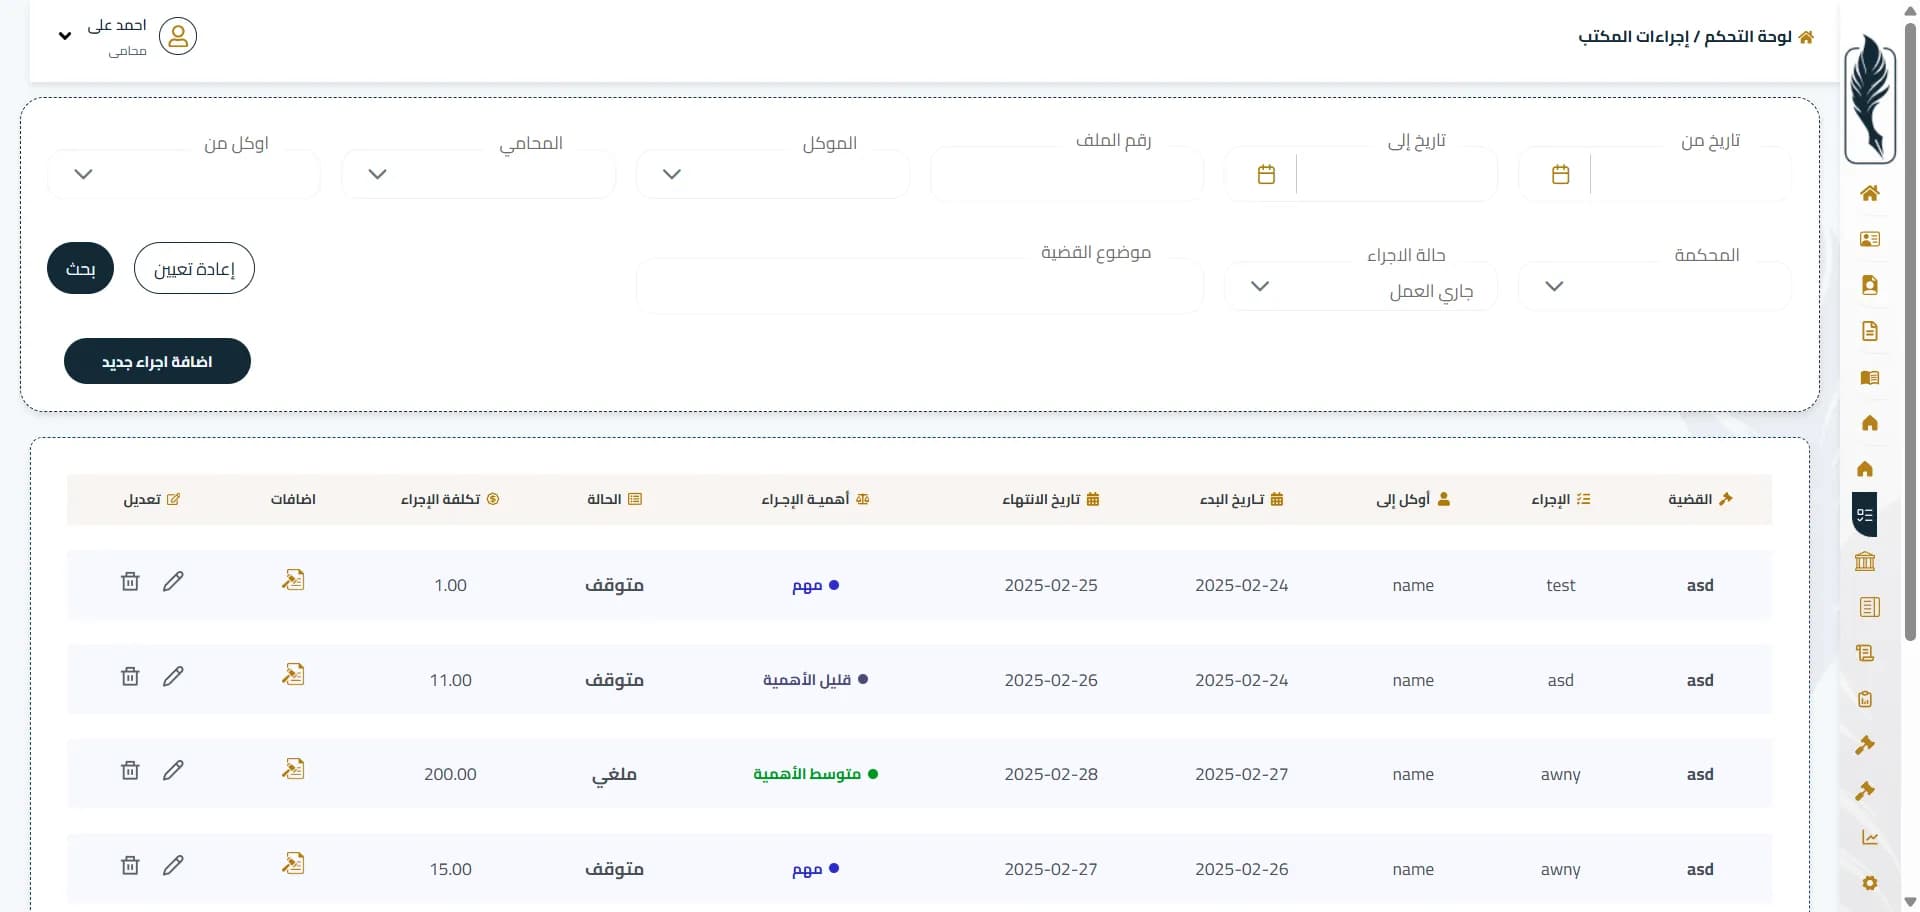Open the dashboard home icon in sidebar
This screenshot has width=1920, height=912.
[x=1869, y=193]
